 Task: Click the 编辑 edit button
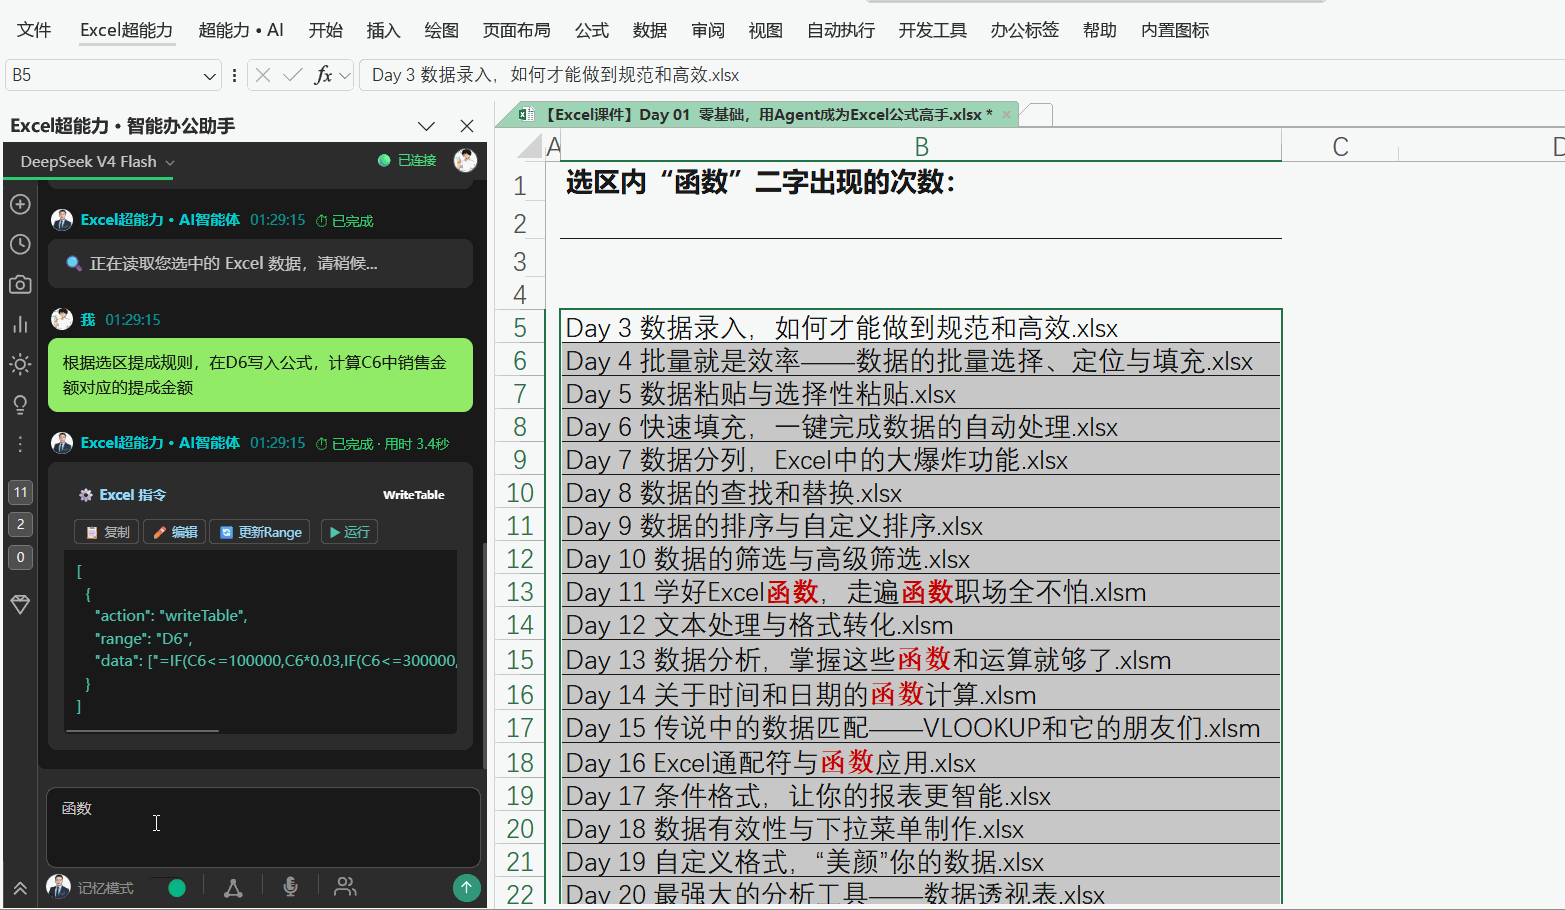click(174, 532)
